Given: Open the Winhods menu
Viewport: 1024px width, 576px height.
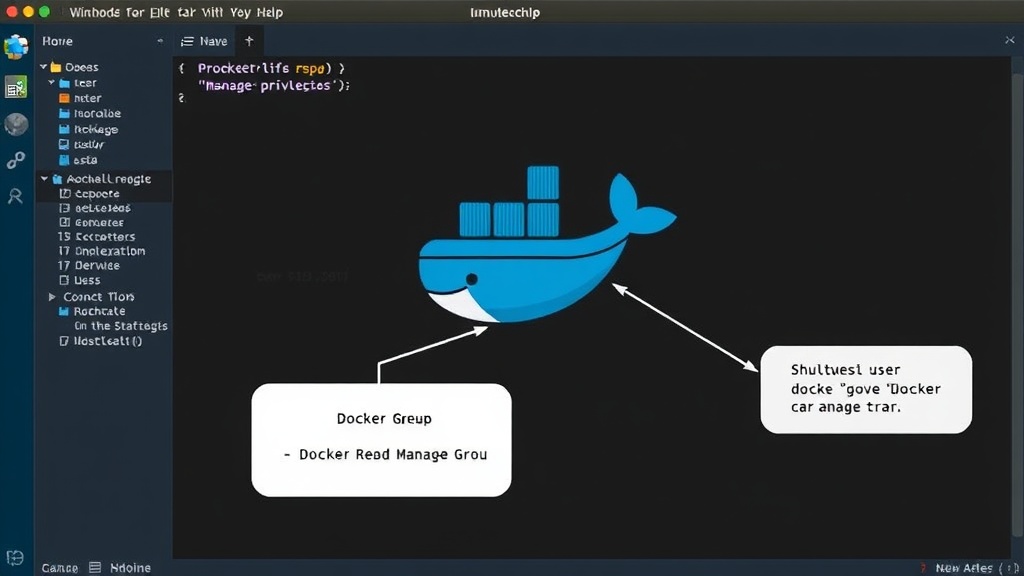Looking at the screenshot, I should point(95,12).
